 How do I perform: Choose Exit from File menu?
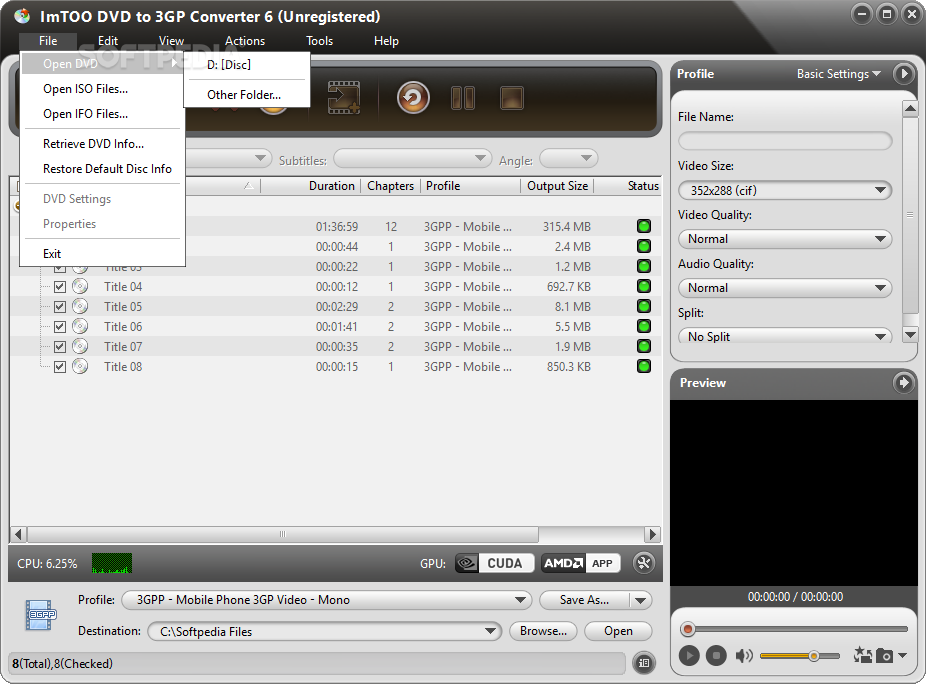103,254
